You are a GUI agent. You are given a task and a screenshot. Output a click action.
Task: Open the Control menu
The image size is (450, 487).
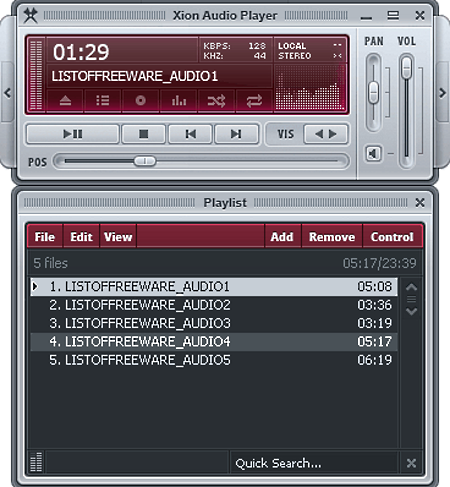(x=392, y=237)
